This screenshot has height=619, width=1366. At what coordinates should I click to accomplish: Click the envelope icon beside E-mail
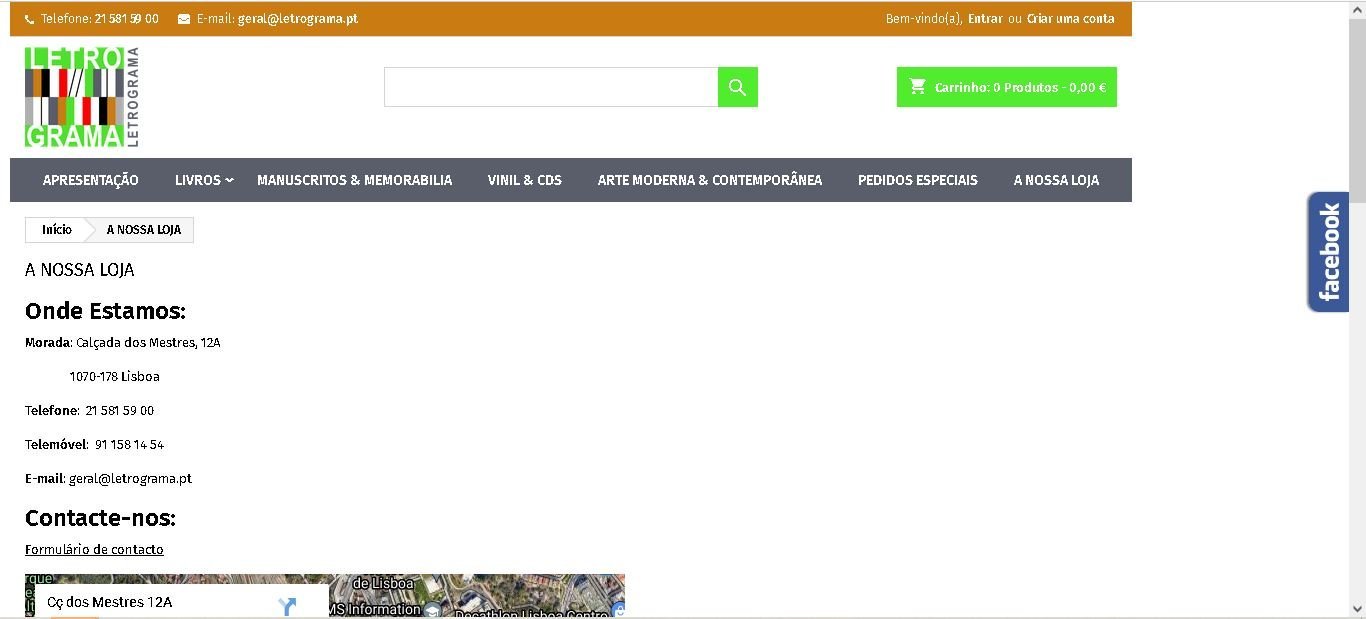[184, 19]
